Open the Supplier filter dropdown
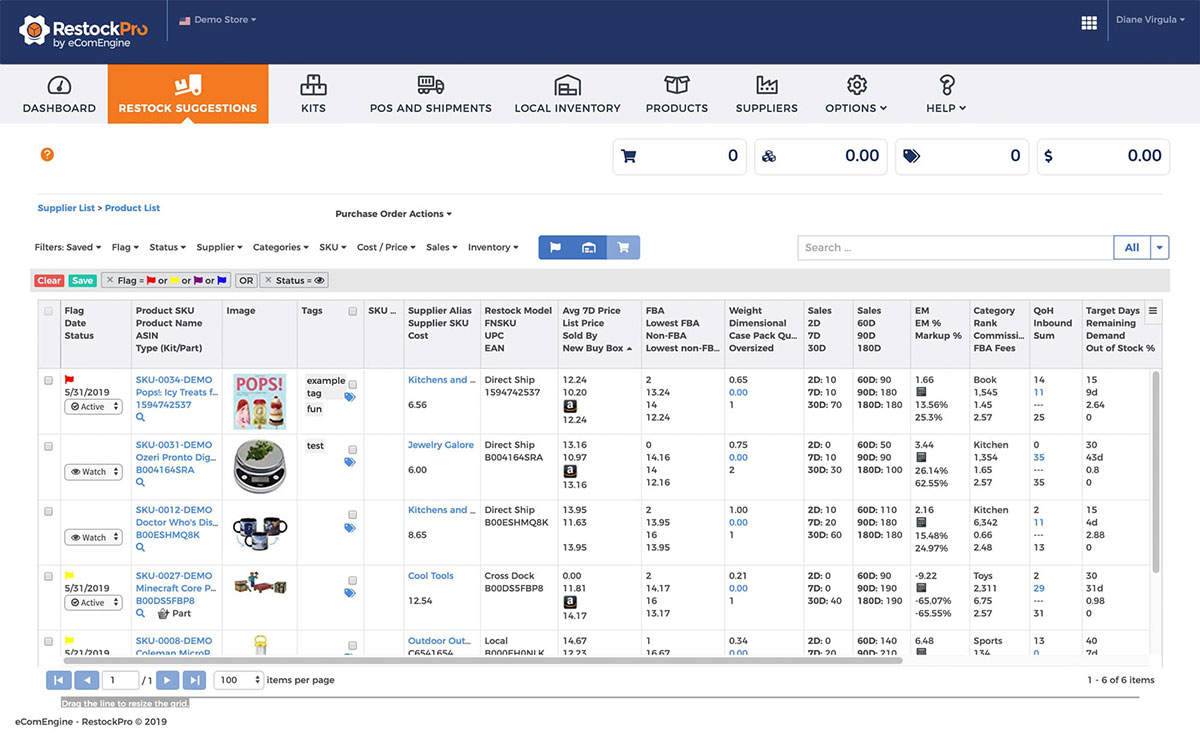This screenshot has height=733, width=1200. pyautogui.click(x=219, y=247)
